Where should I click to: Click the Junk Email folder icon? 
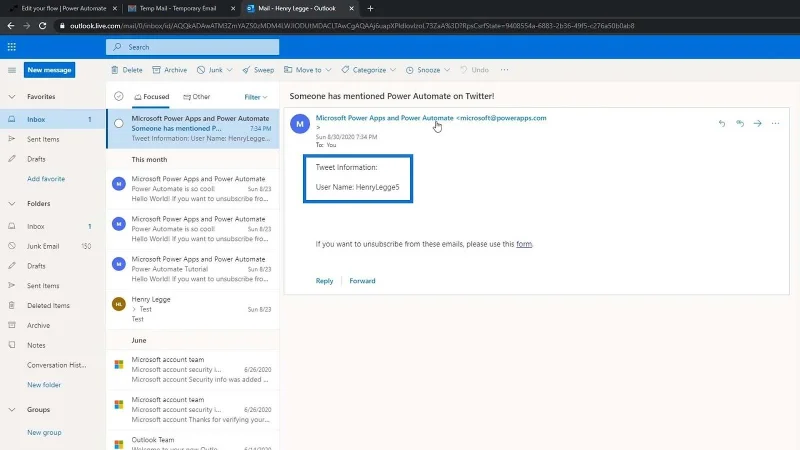(x=12, y=246)
